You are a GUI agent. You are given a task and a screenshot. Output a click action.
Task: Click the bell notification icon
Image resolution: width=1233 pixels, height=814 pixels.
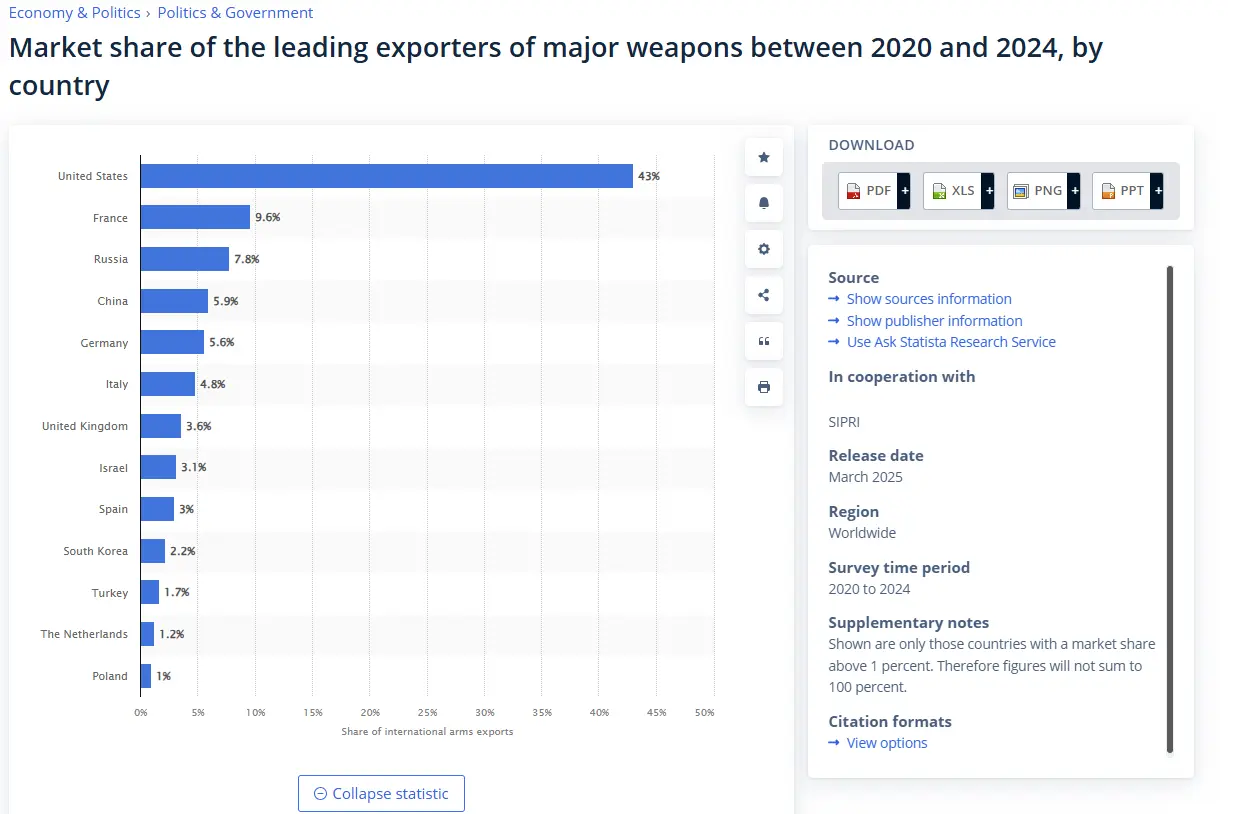(764, 203)
